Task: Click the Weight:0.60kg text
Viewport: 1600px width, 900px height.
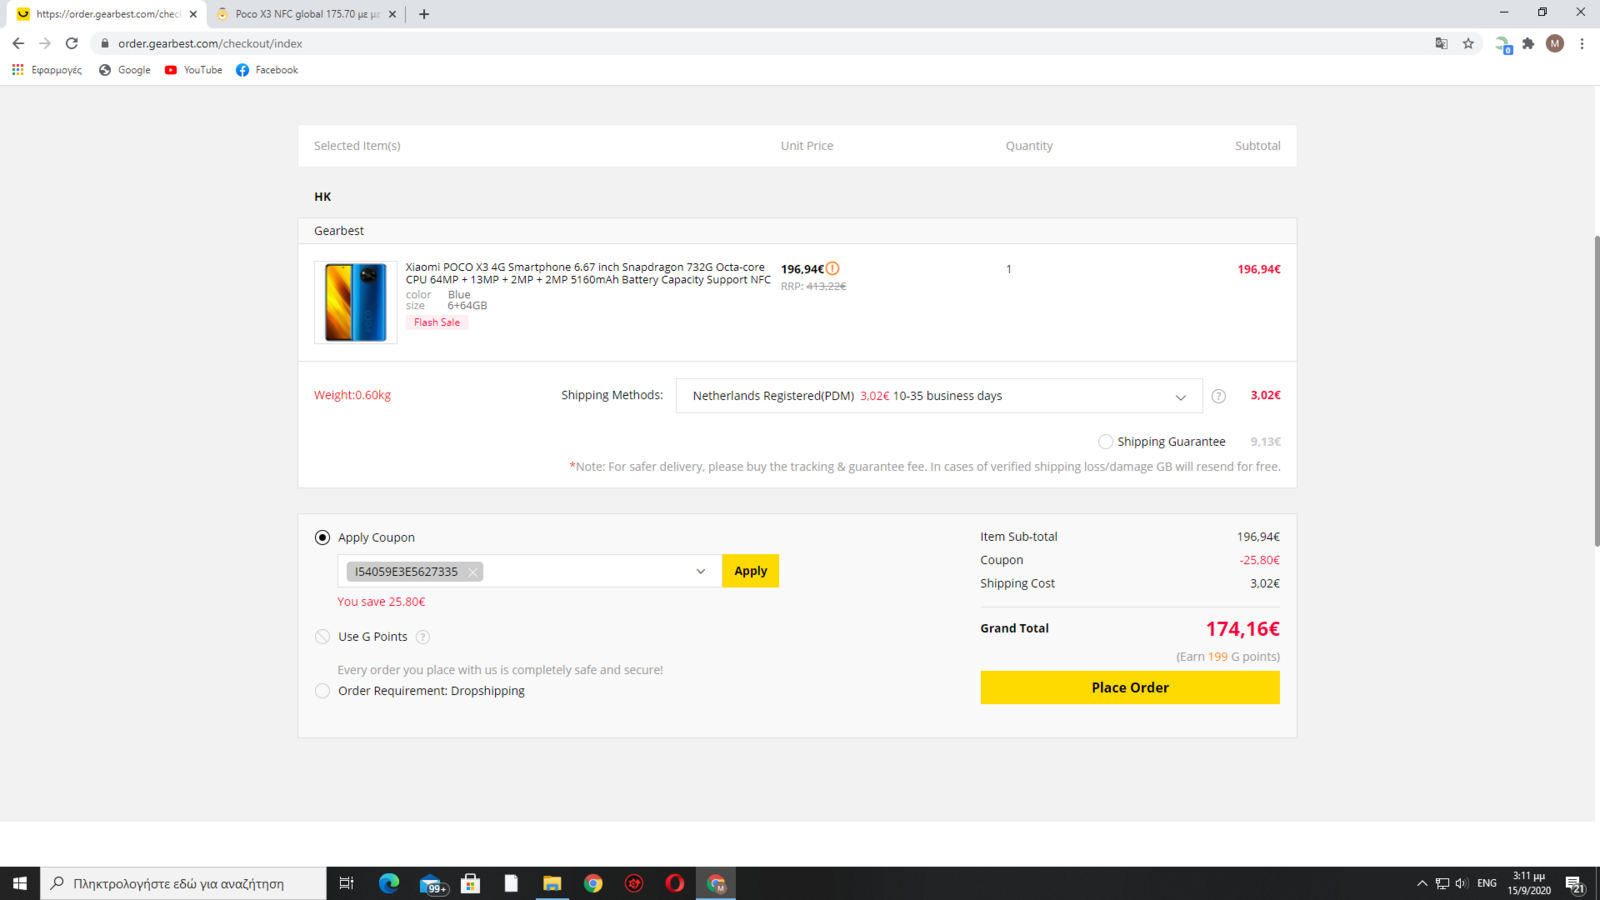Action: coord(352,395)
